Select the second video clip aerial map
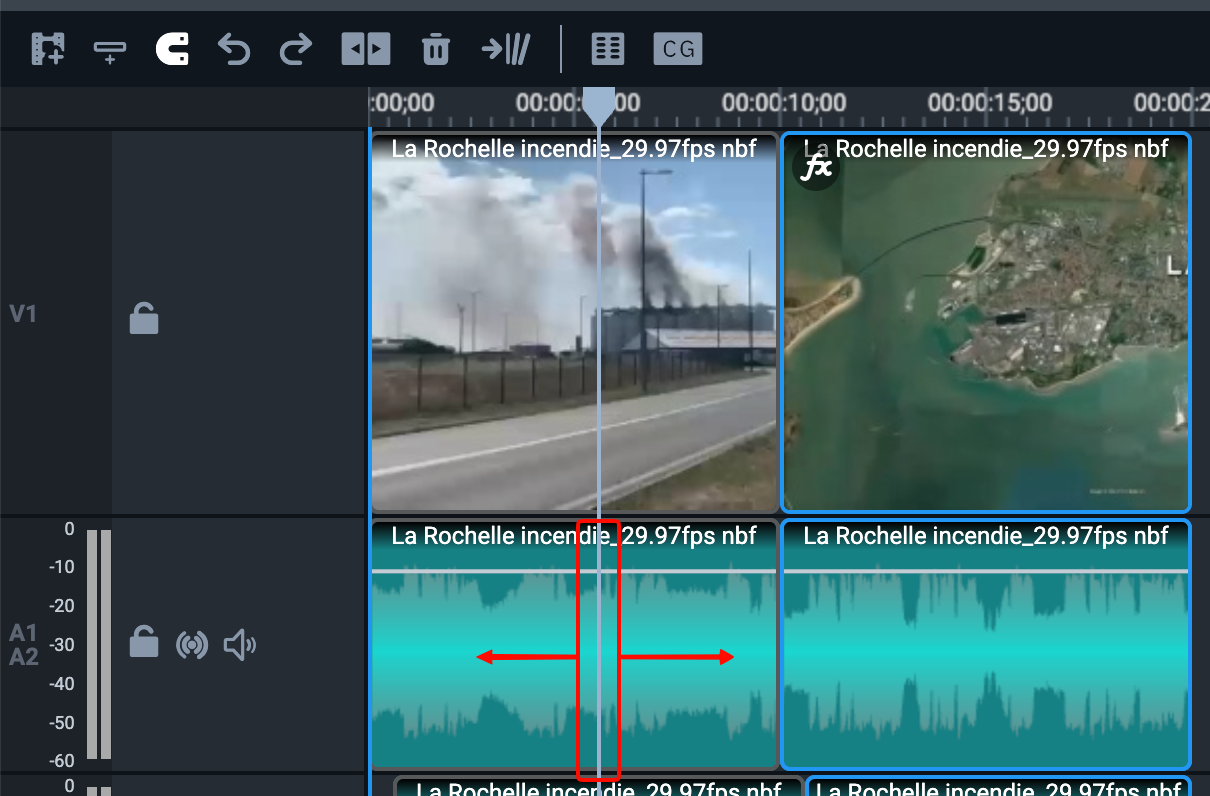1210x796 pixels. 986,323
